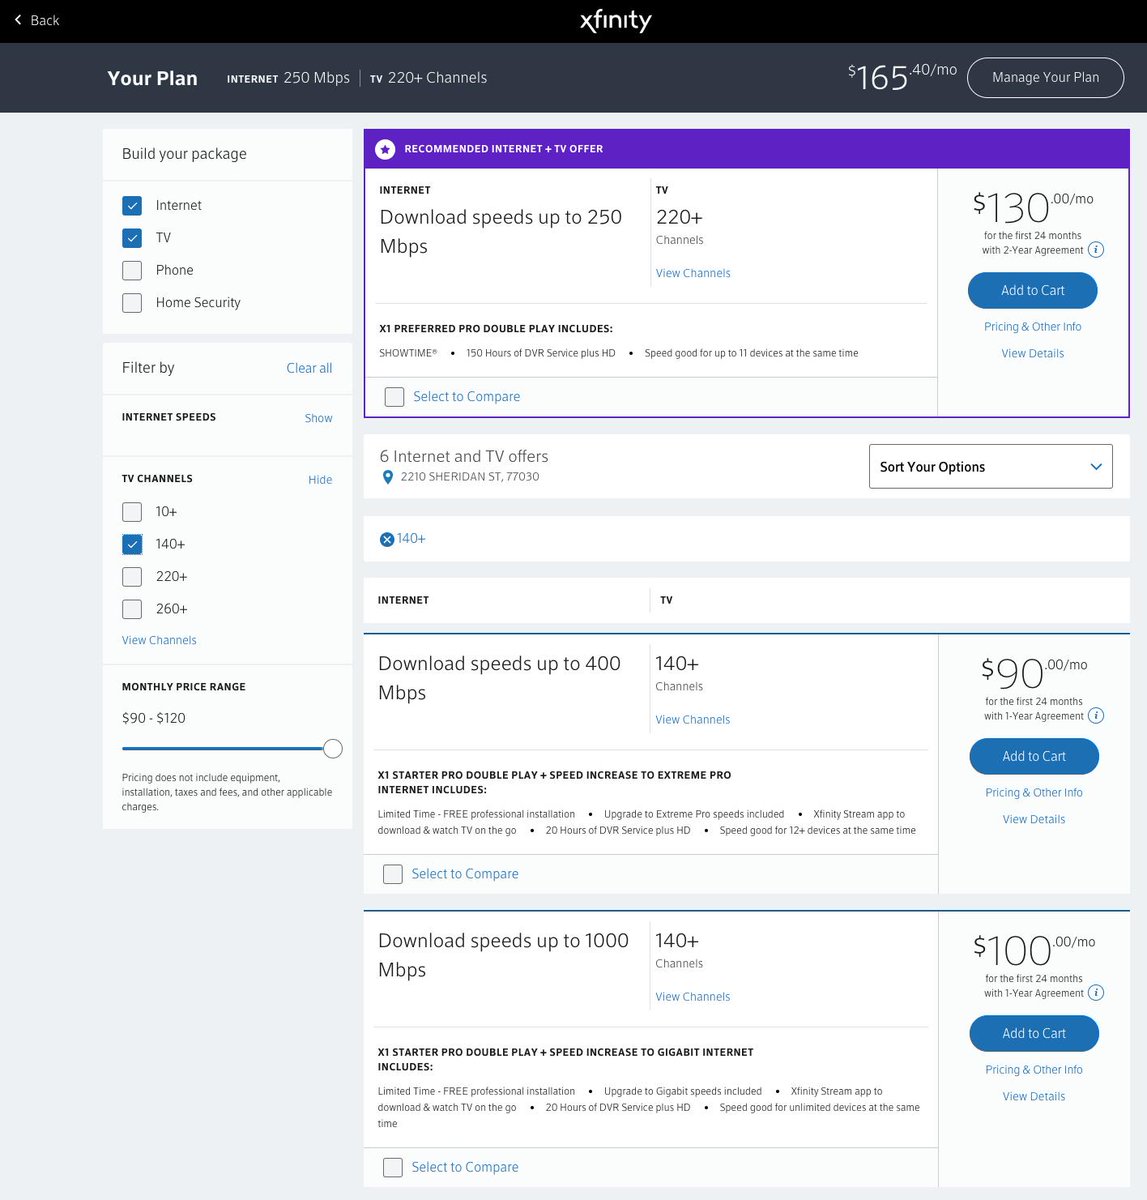Click the '$165.40/mo' plan price
The height and width of the screenshot is (1200, 1147).
coord(902,76)
